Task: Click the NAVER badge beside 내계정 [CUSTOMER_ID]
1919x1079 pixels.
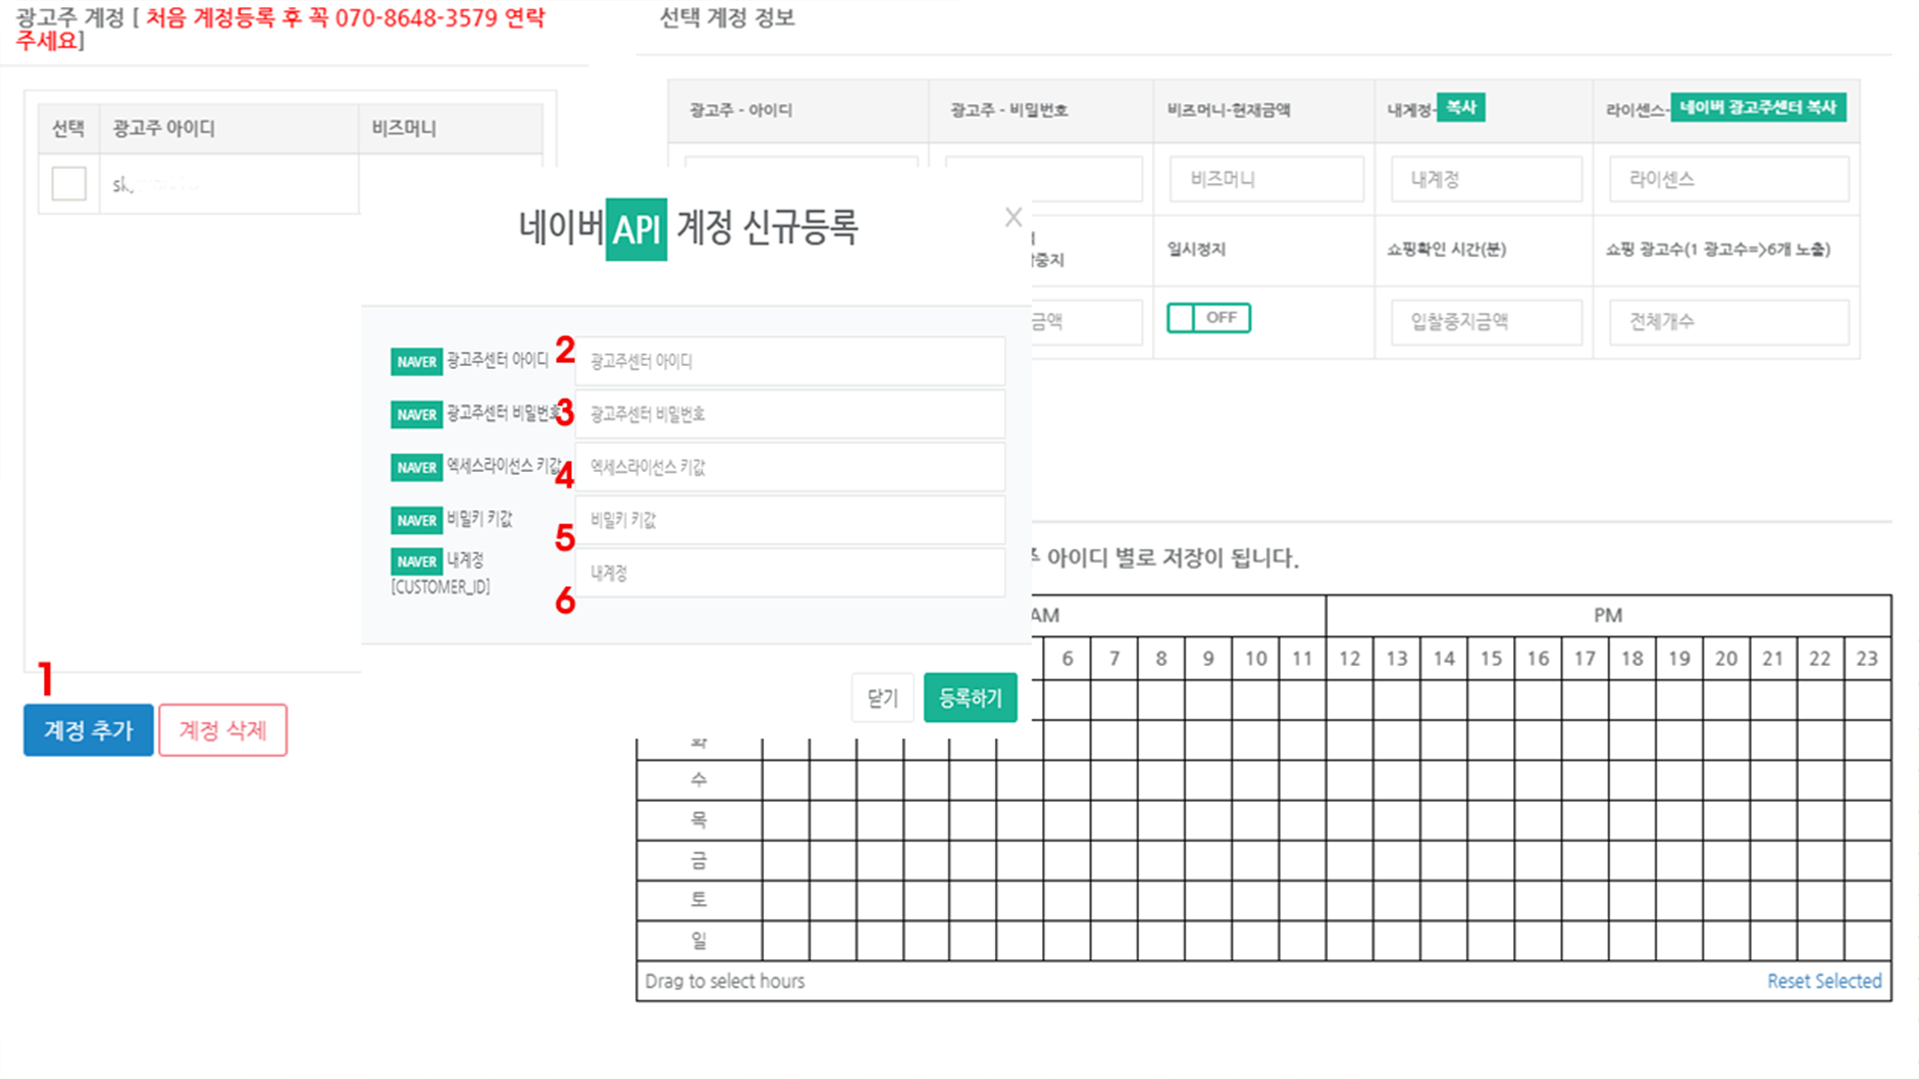Action: click(416, 561)
